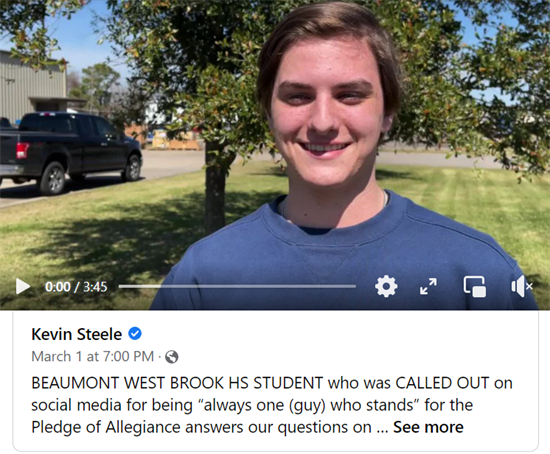Viewport: 550px width, 454px height.
Task: Open the video settings gear
Action: [386, 286]
